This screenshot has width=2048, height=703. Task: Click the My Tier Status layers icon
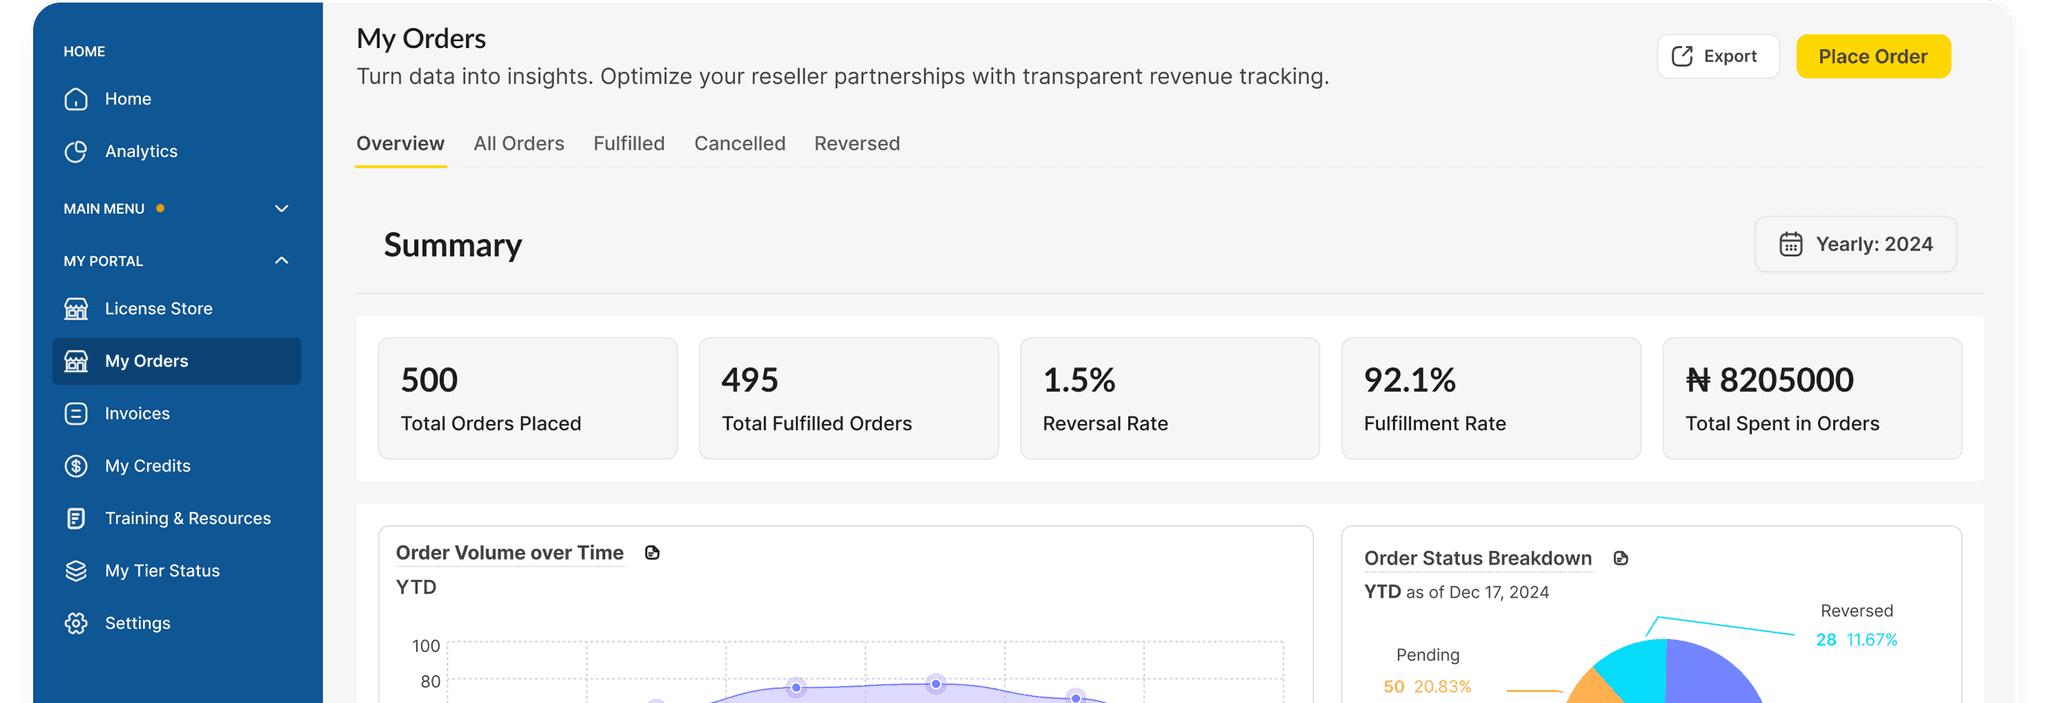click(x=76, y=570)
